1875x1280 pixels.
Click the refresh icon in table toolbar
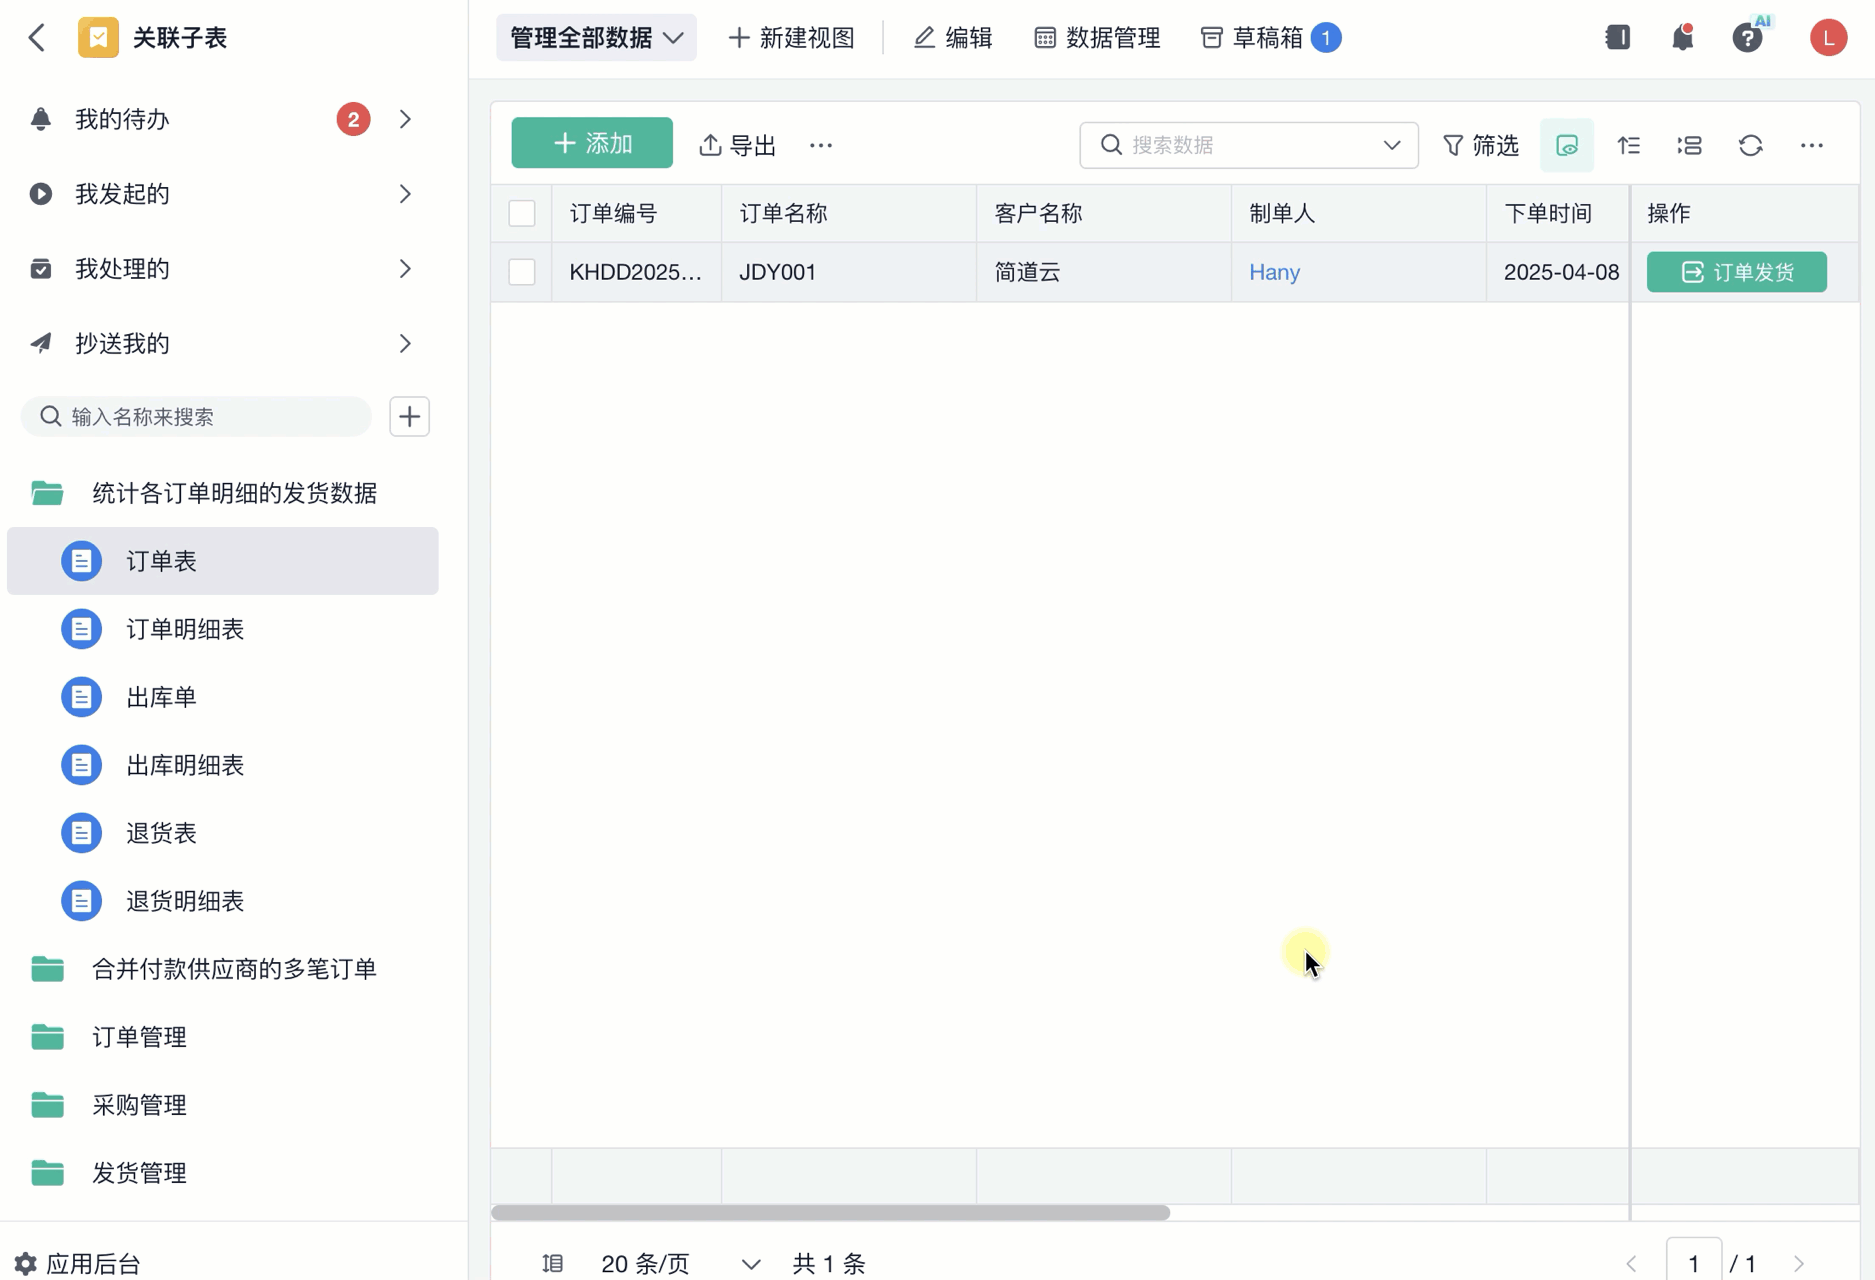pos(1750,146)
